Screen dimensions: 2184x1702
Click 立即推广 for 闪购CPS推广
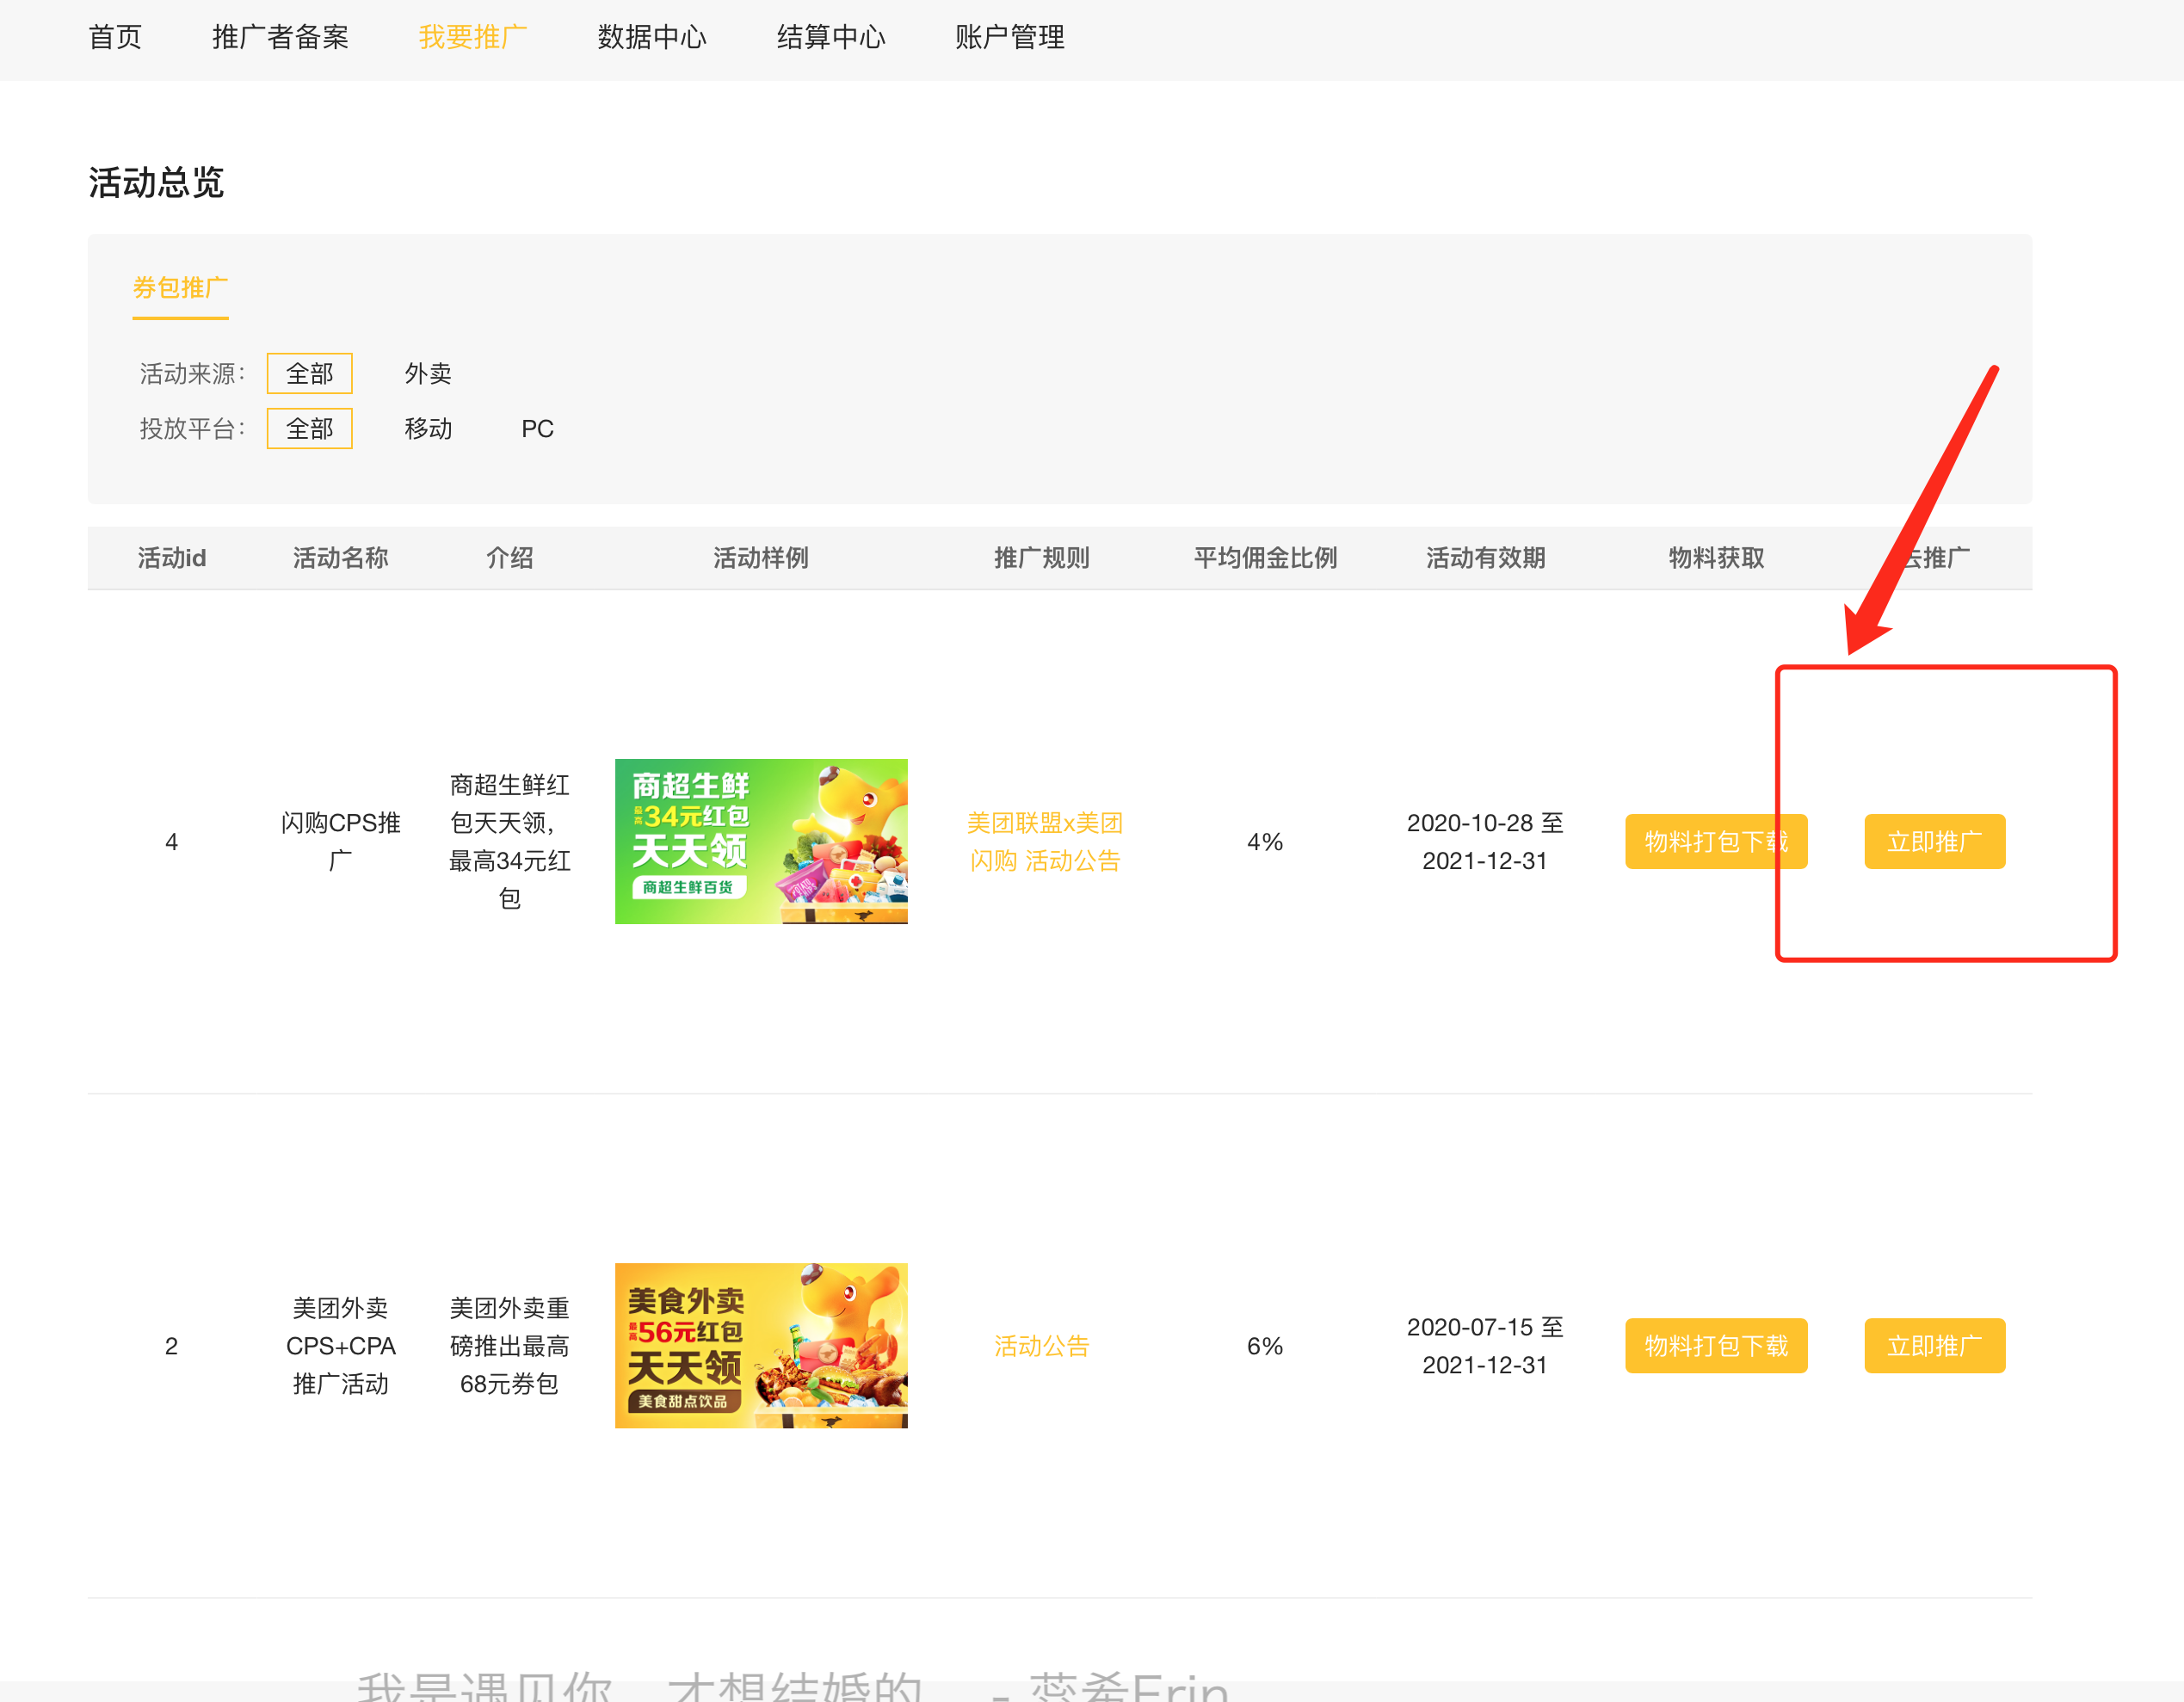coord(1934,842)
